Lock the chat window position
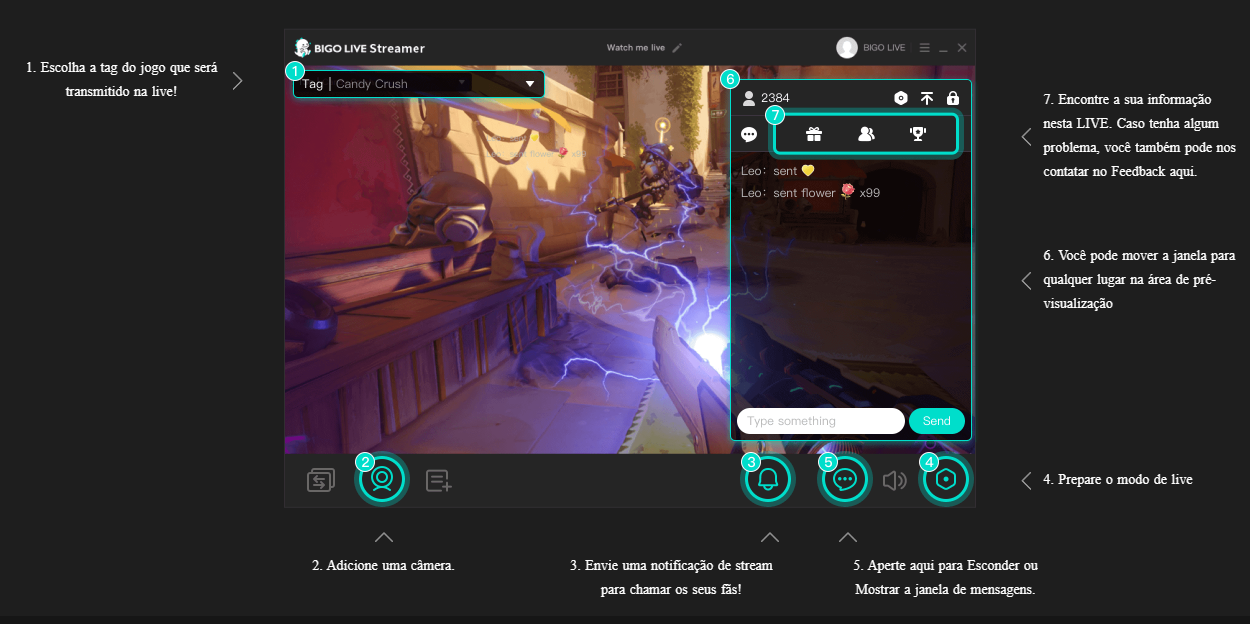 click(x=953, y=97)
